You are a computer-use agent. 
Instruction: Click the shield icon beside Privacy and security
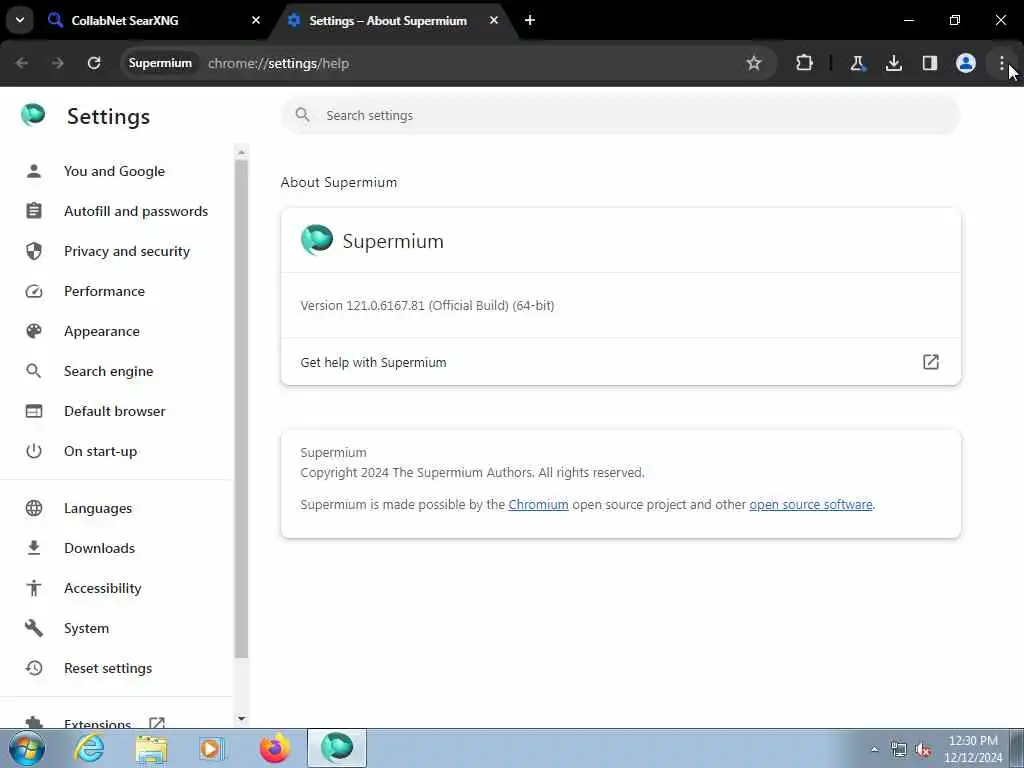[x=34, y=251]
